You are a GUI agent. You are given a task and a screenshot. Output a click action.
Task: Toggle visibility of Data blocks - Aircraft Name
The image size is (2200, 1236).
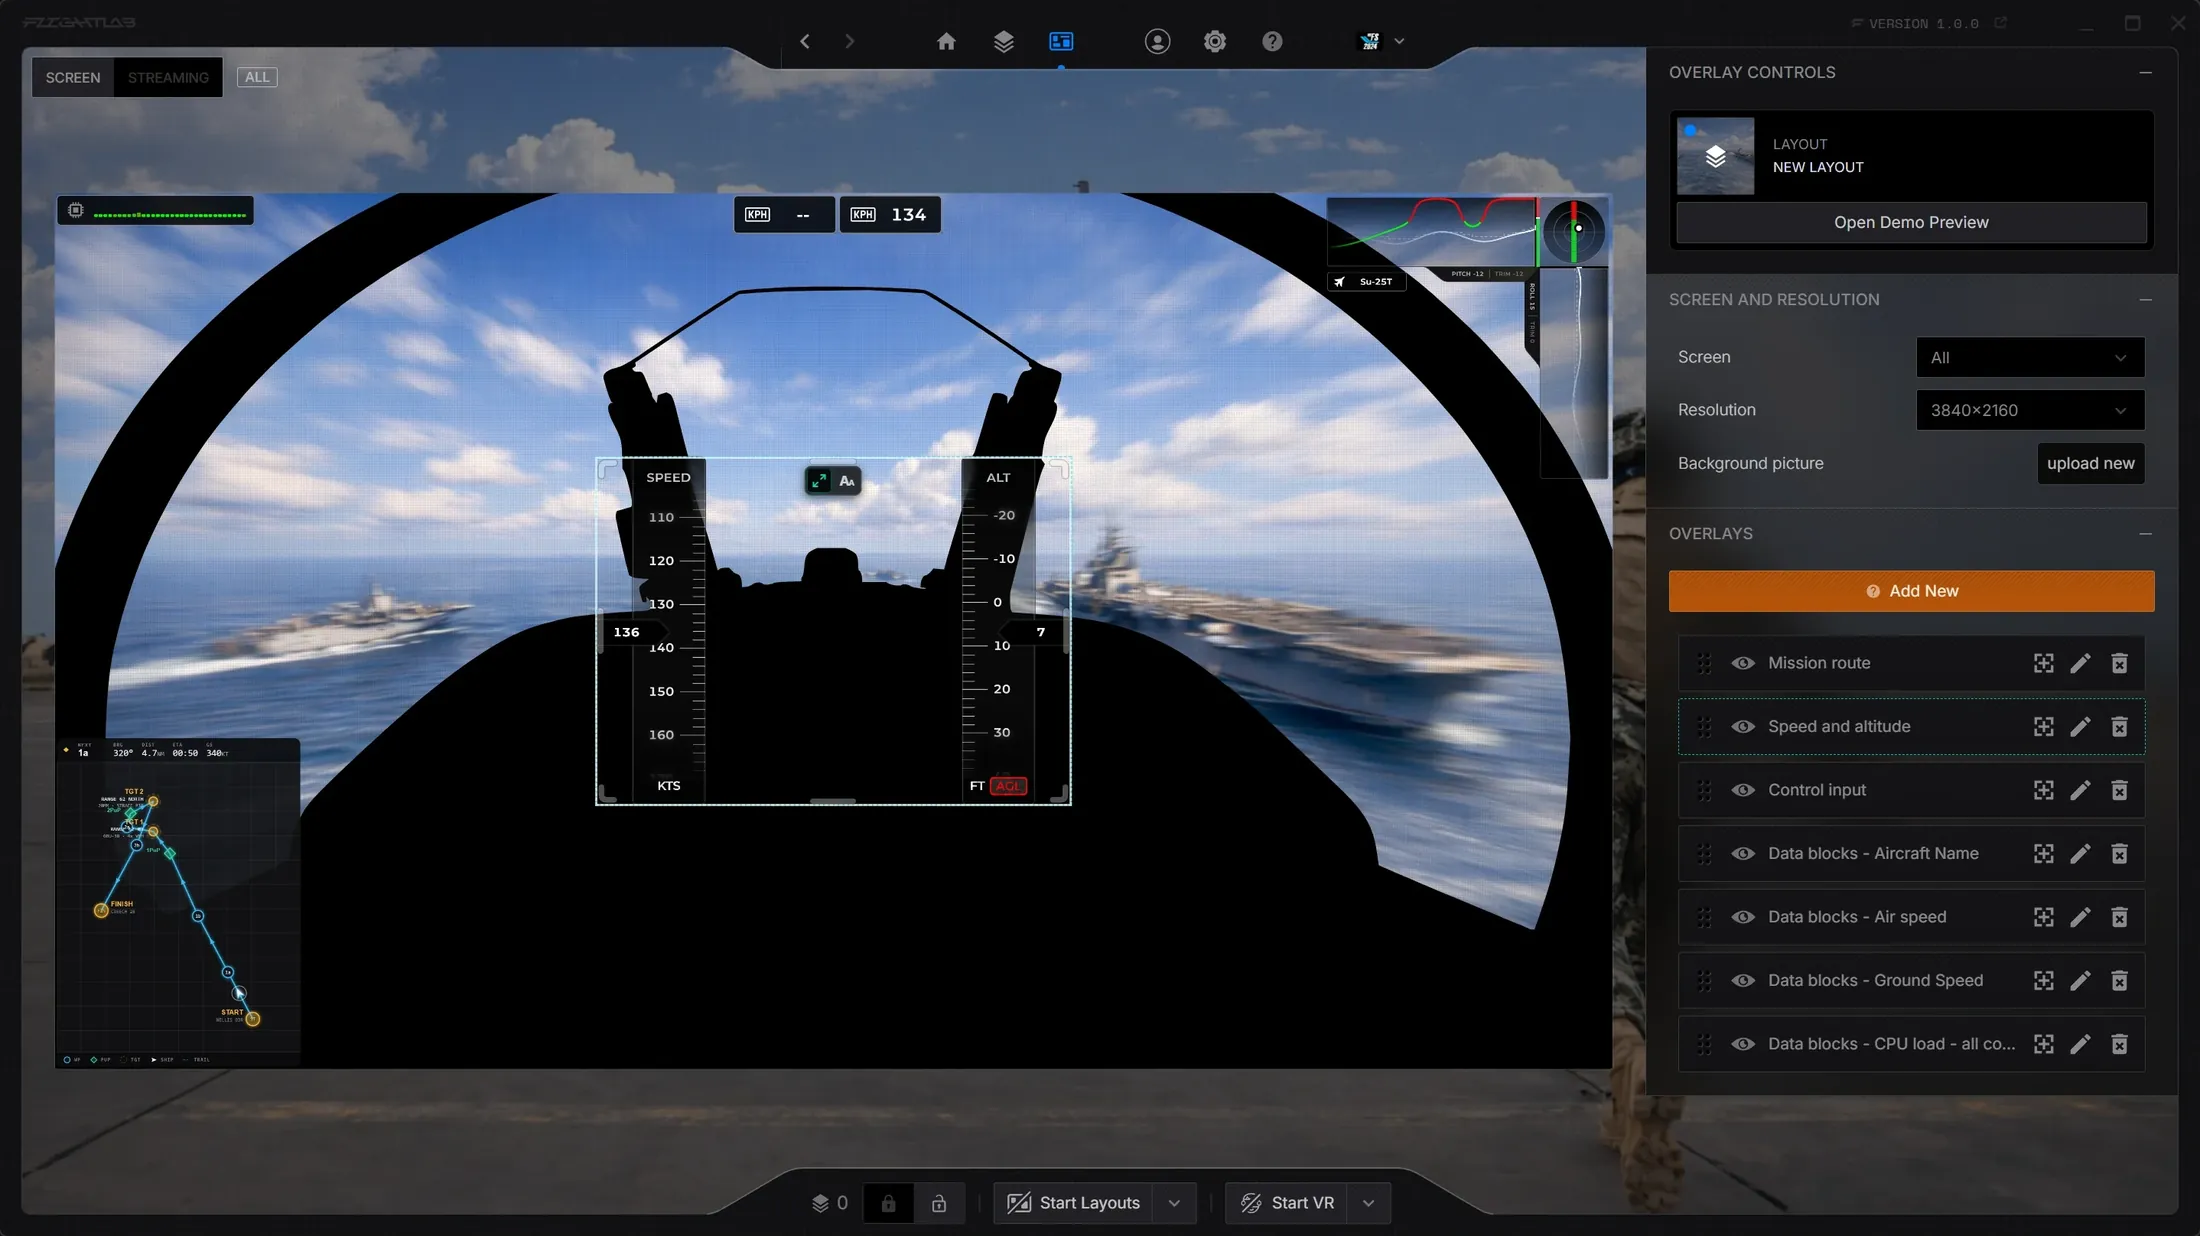pos(1743,853)
